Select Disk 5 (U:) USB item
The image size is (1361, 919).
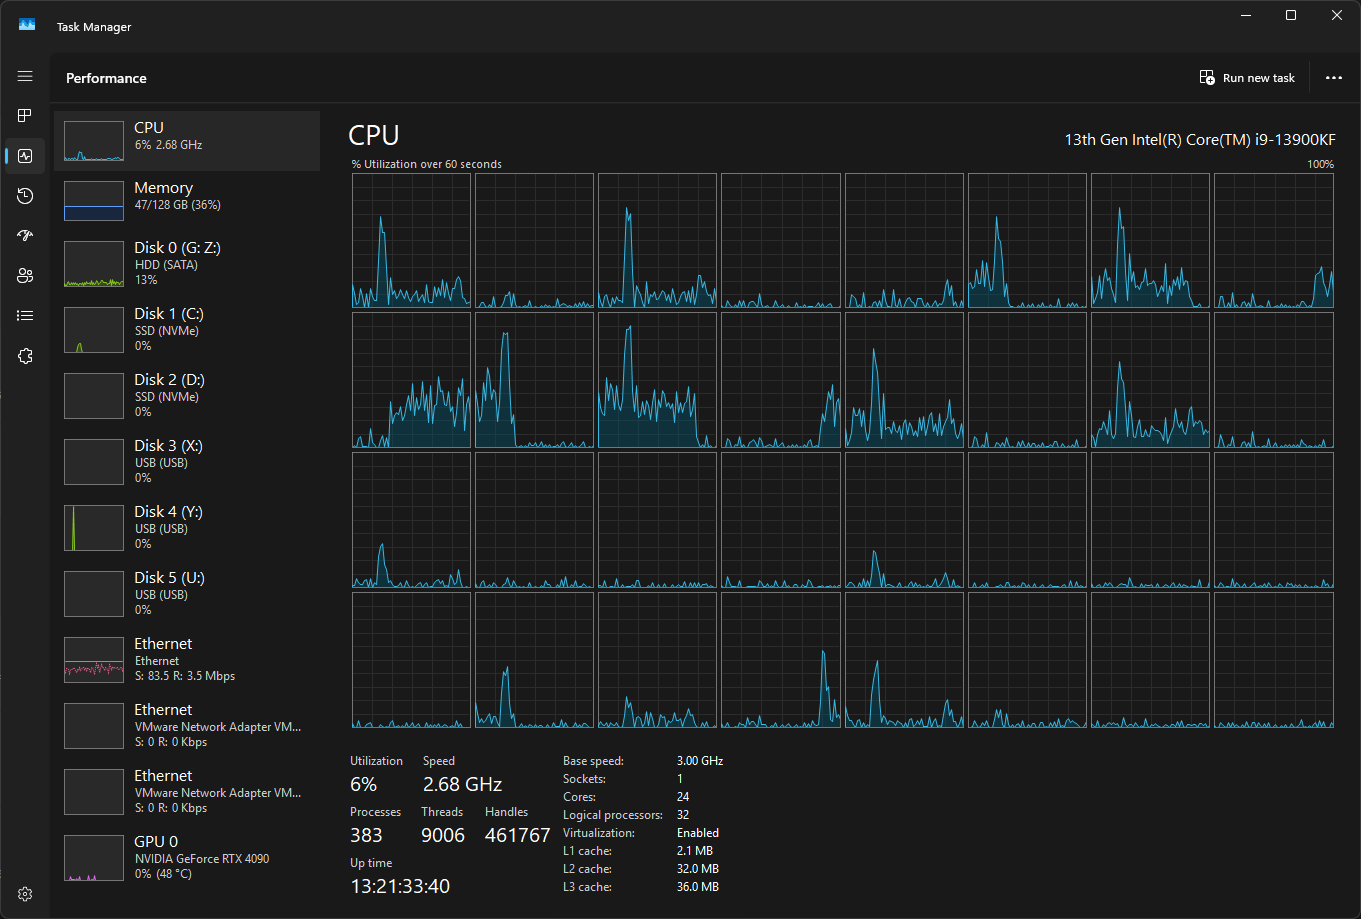(x=187, y=593)
